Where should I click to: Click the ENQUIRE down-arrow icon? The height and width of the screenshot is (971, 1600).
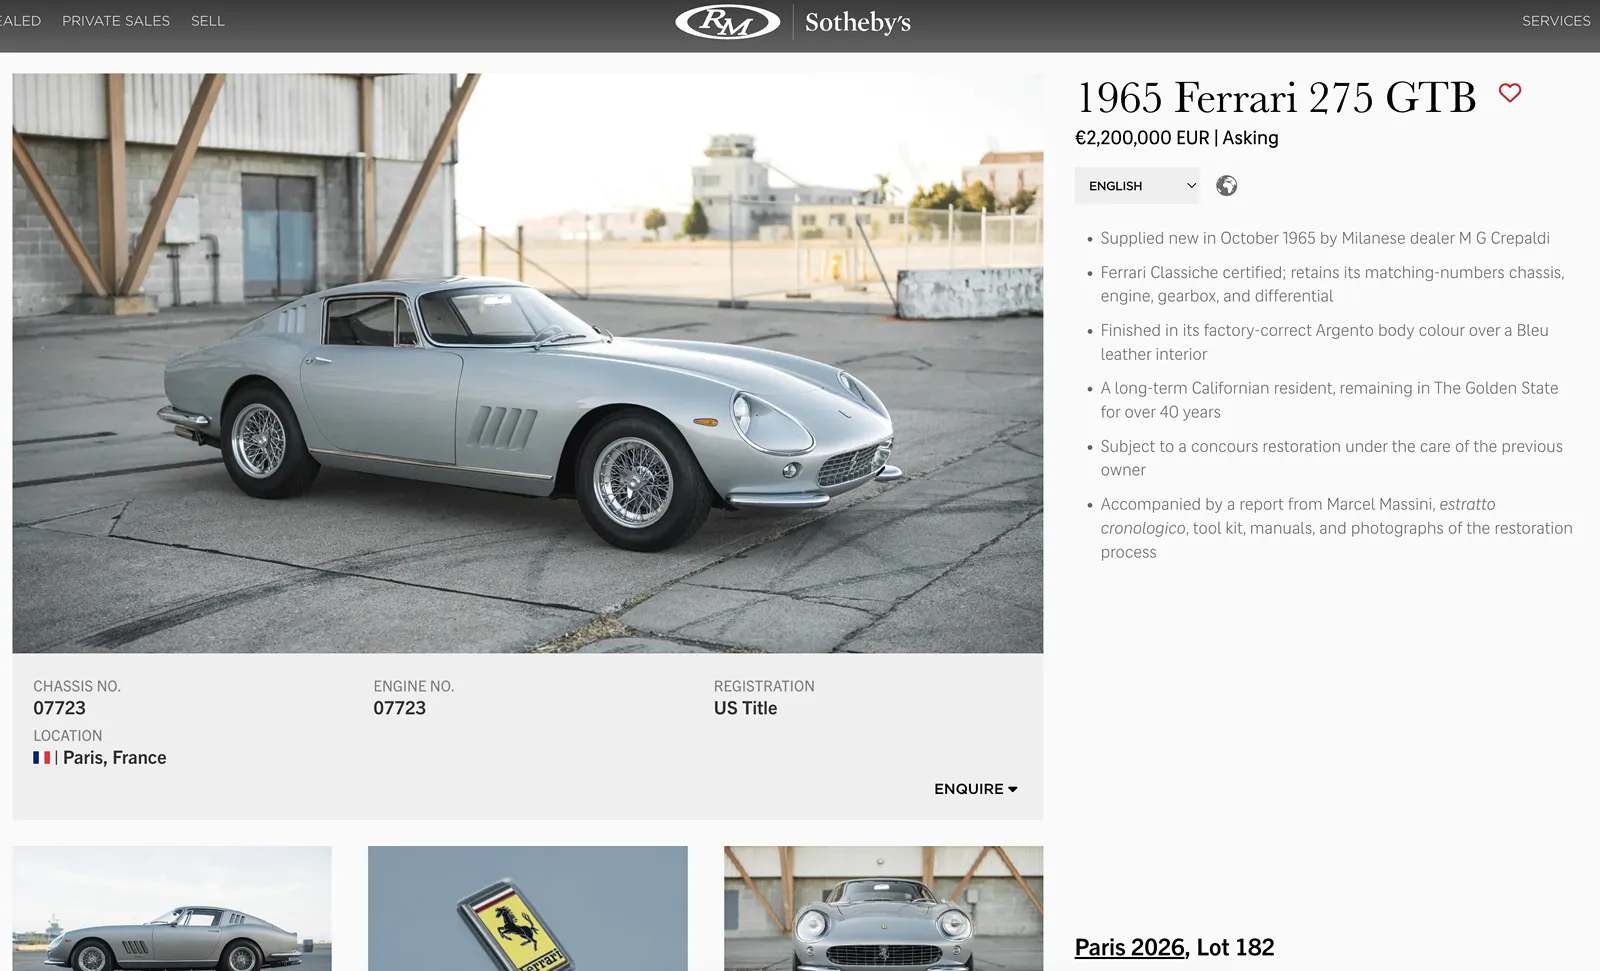click(1013, 790)
